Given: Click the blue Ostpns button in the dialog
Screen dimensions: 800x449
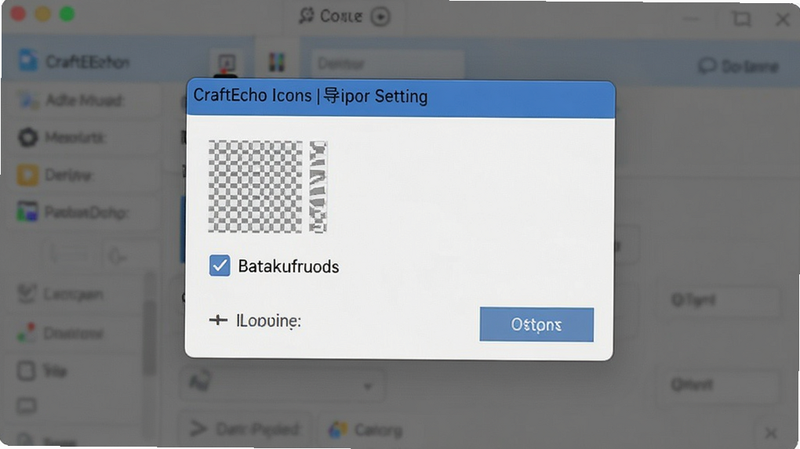Looking at the screenshot, I should point(536,325).
